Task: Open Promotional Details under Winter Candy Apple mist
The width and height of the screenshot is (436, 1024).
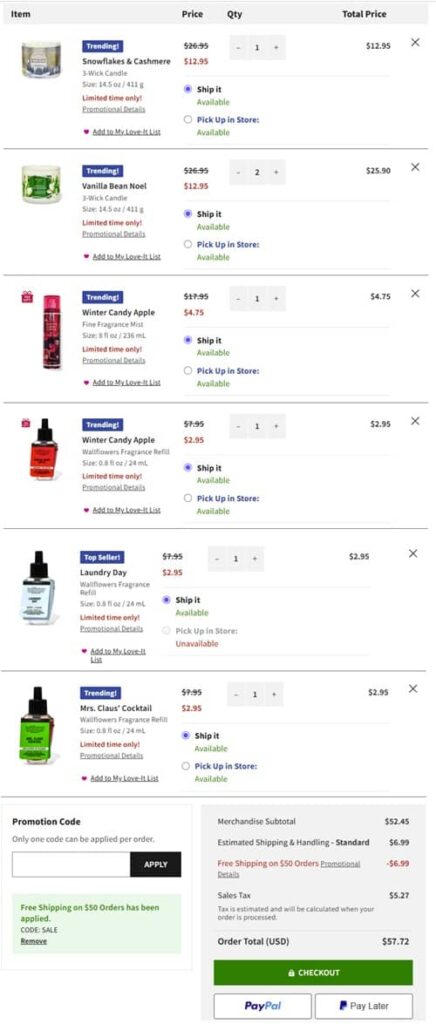Action: (114, 360)
